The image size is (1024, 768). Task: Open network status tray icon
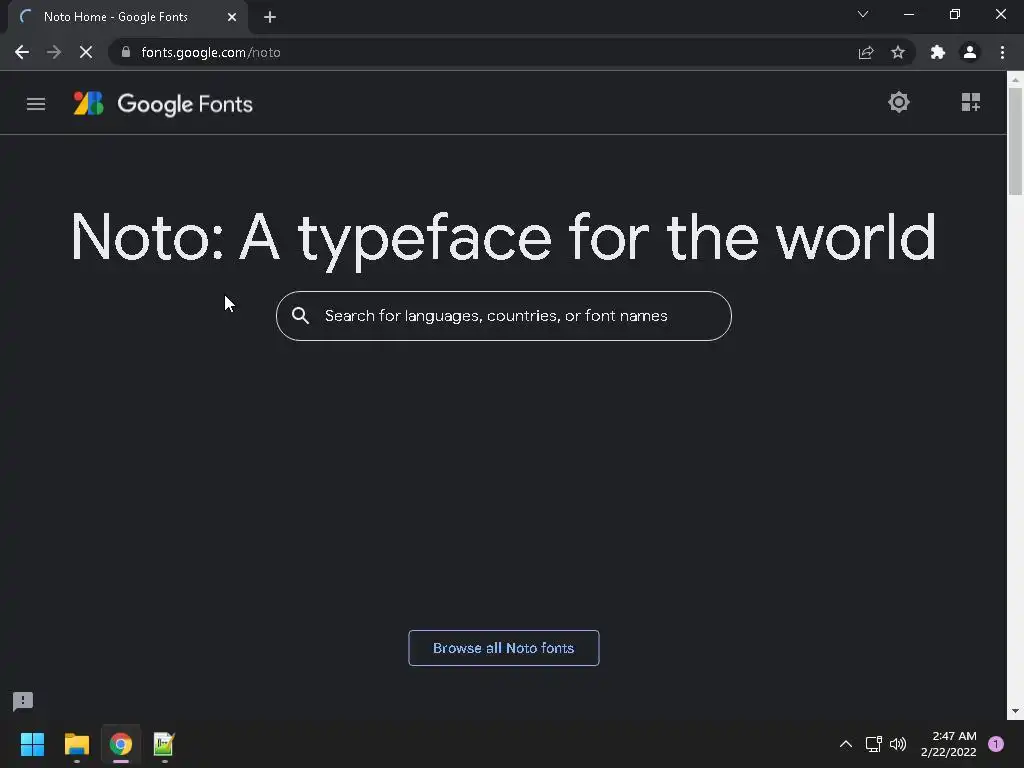pos(873,744)
